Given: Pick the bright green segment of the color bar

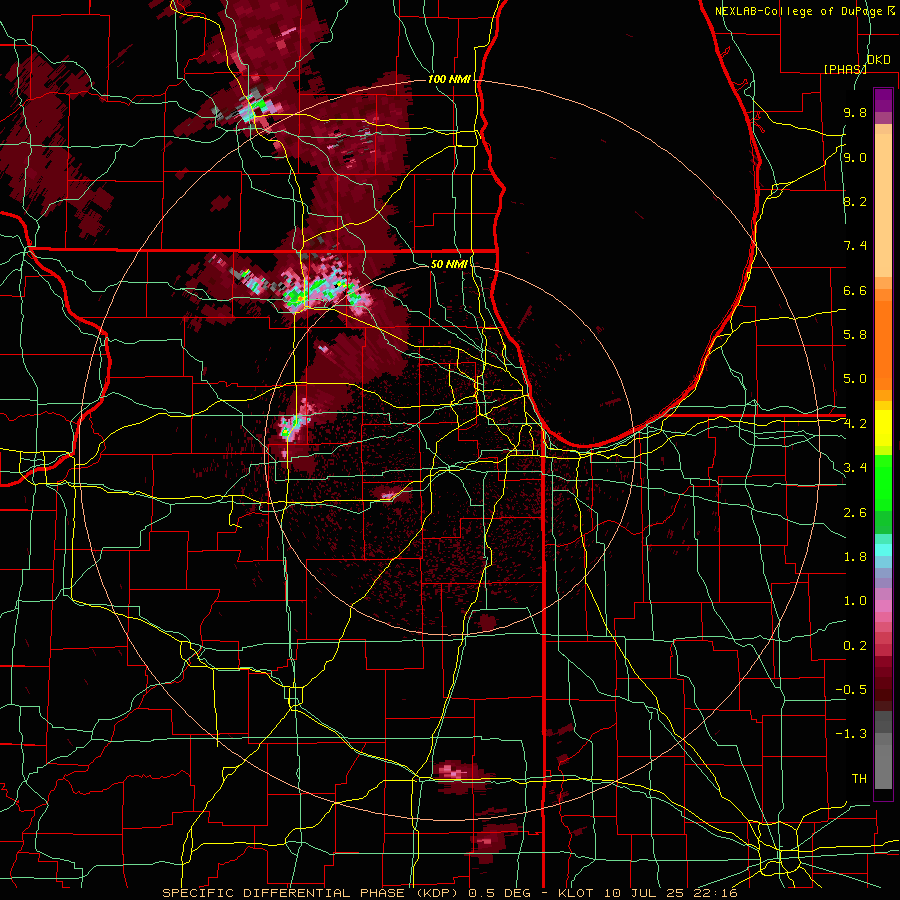Looking at the screenshot, I should pyautogui.click(x=883, y=482).
